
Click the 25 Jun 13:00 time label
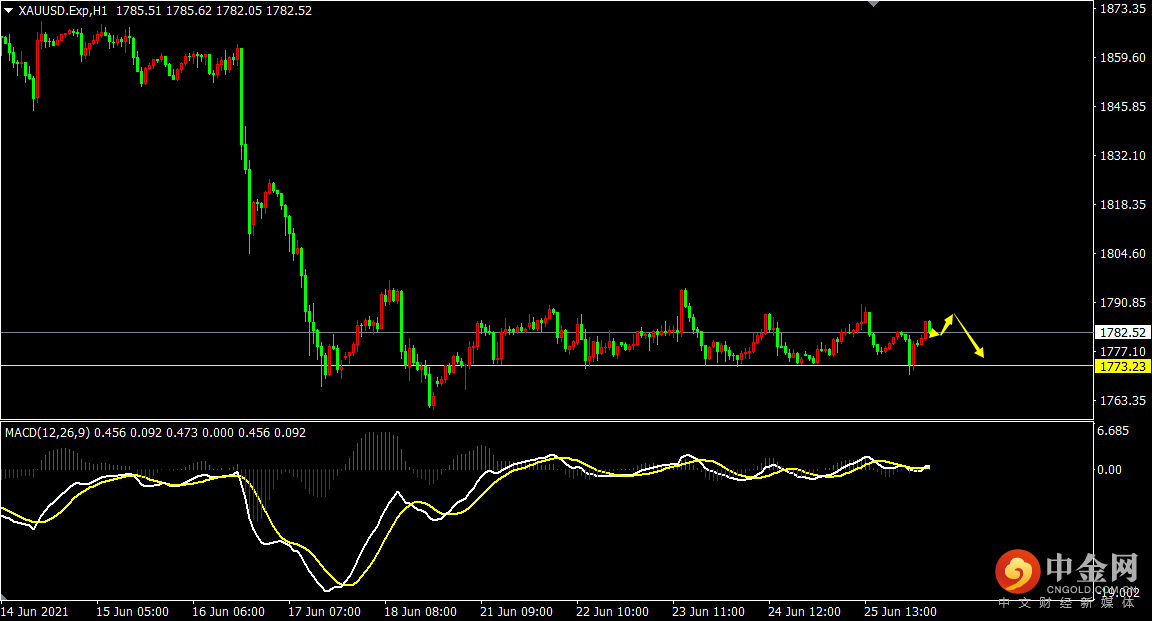900,611
